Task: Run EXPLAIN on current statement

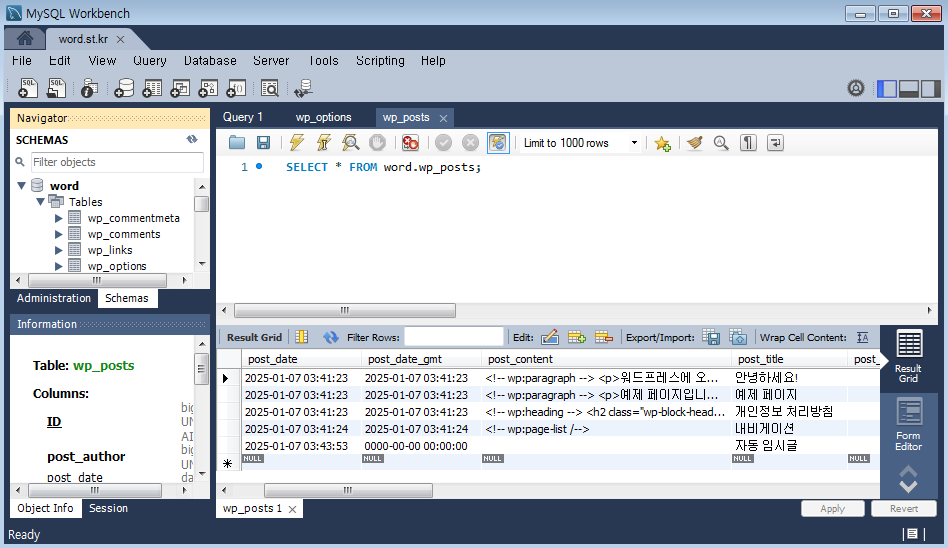Action: coord(350,143)
